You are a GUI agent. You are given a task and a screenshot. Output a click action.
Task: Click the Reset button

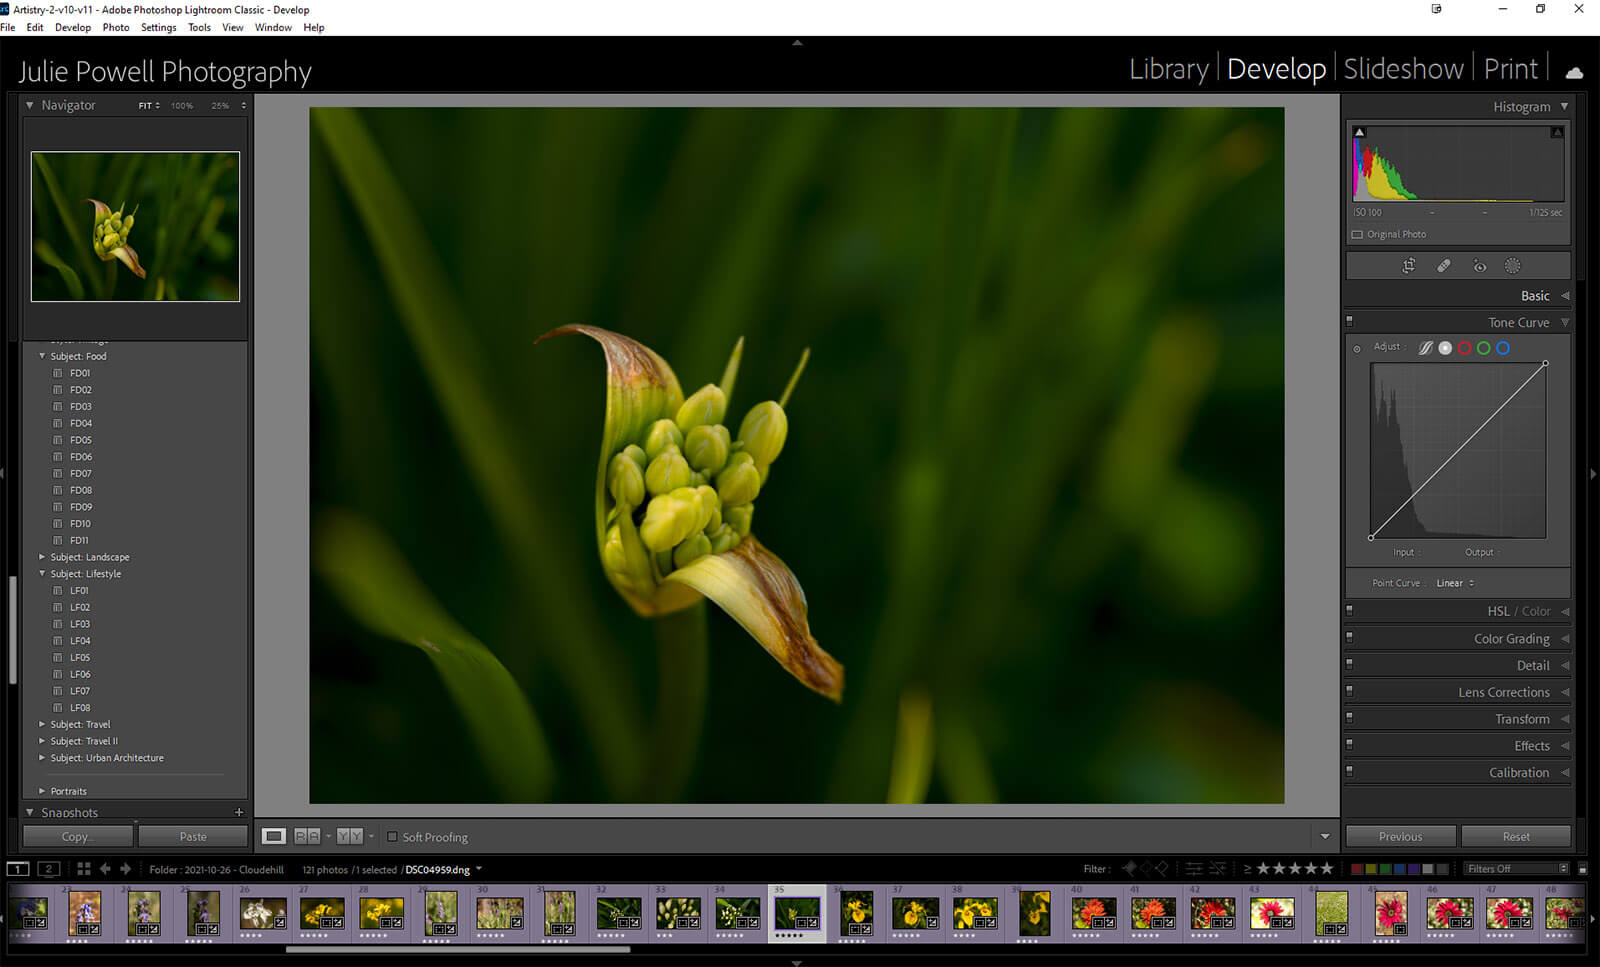coord(1515,836)
